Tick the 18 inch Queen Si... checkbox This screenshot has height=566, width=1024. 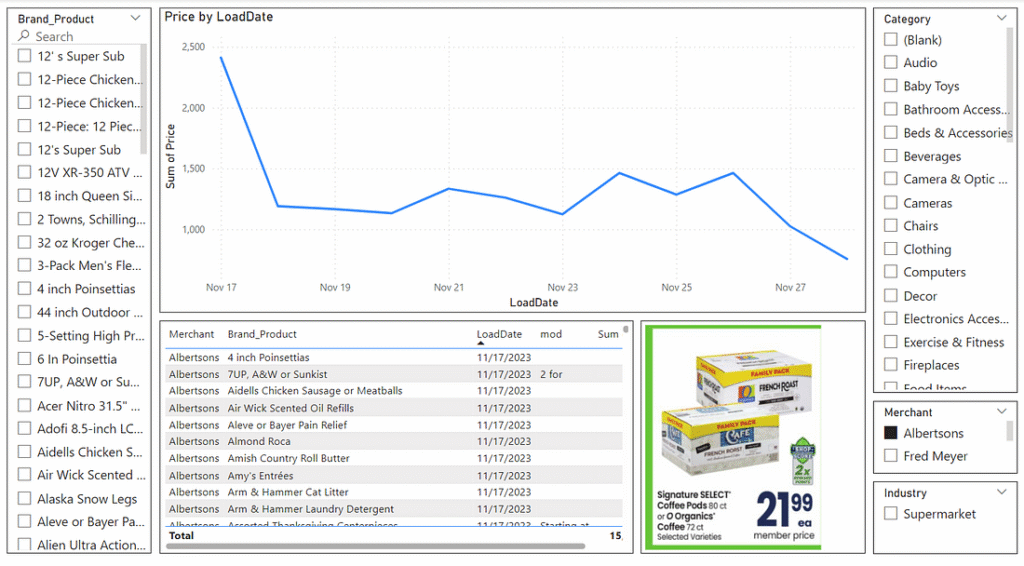pyautogui.click(x=24, y=195)
